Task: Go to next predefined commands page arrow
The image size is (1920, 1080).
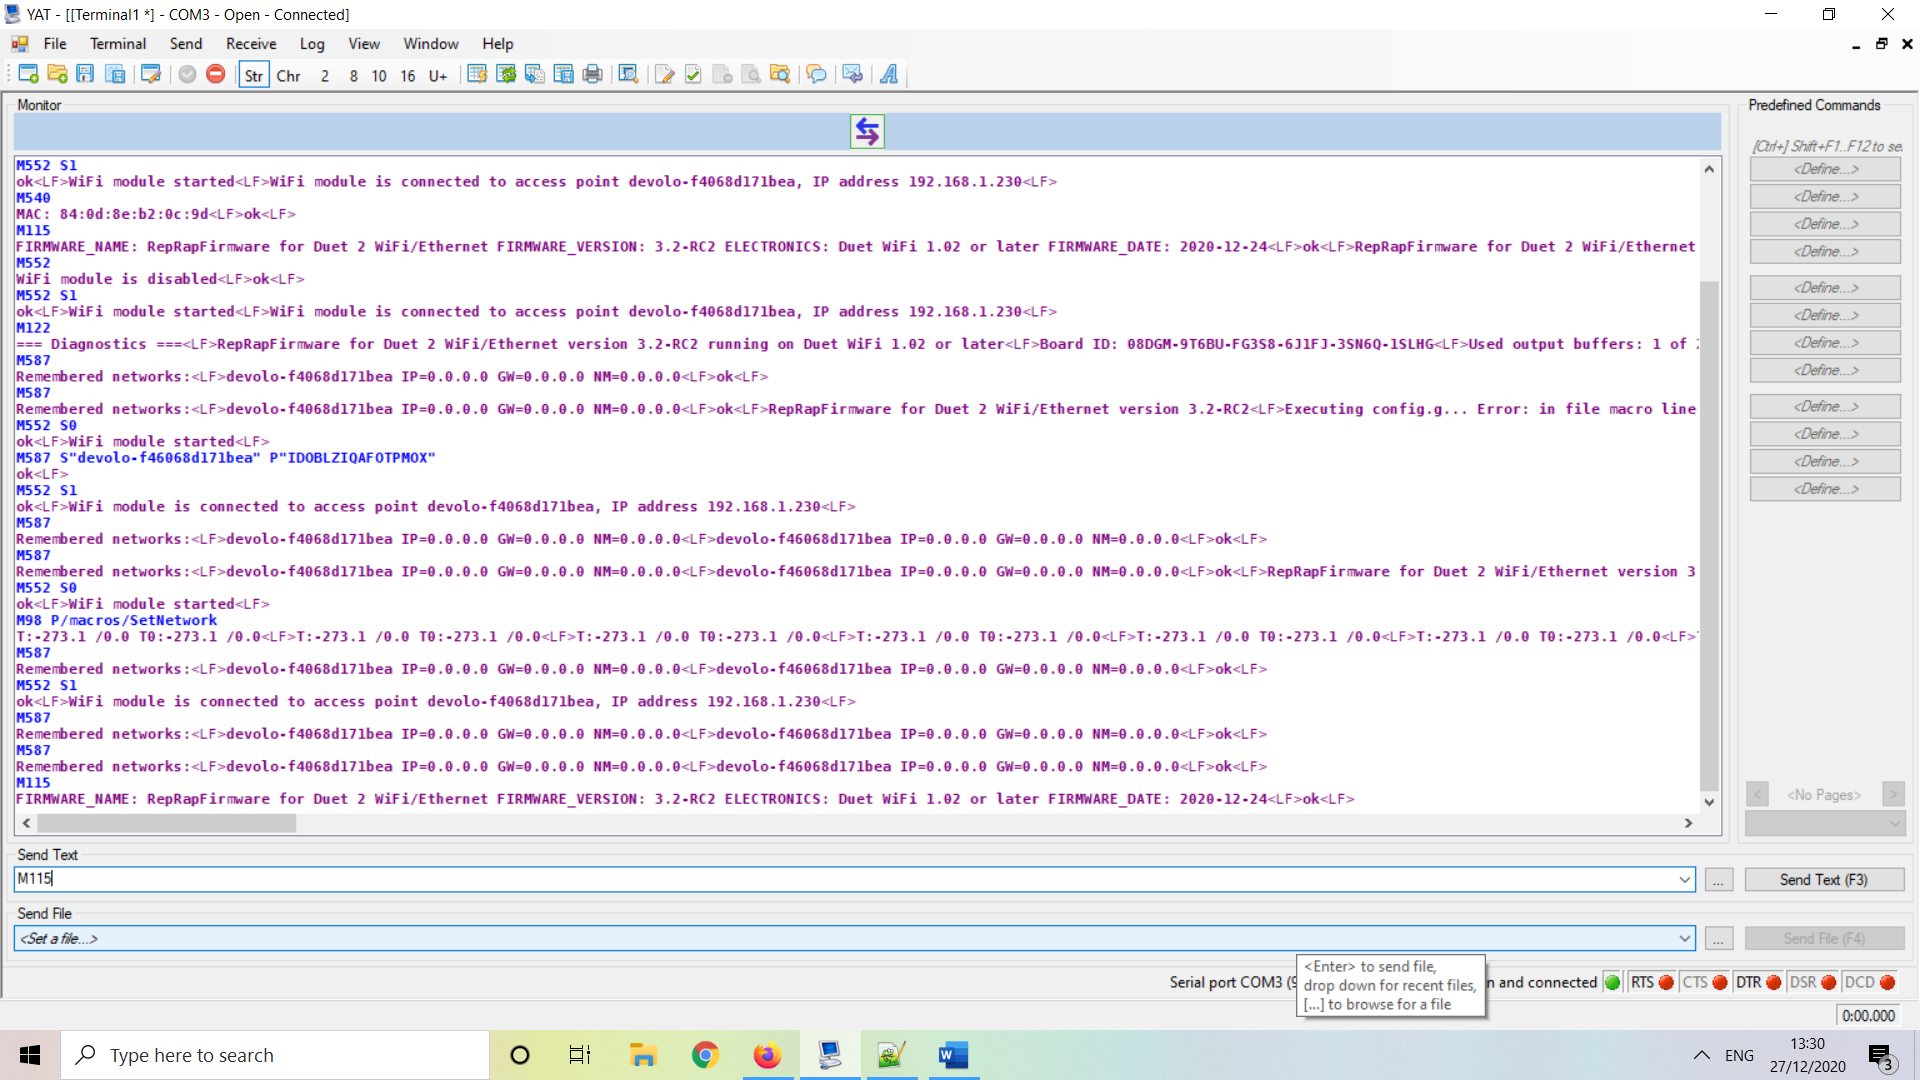Action: coord(1893,794)
